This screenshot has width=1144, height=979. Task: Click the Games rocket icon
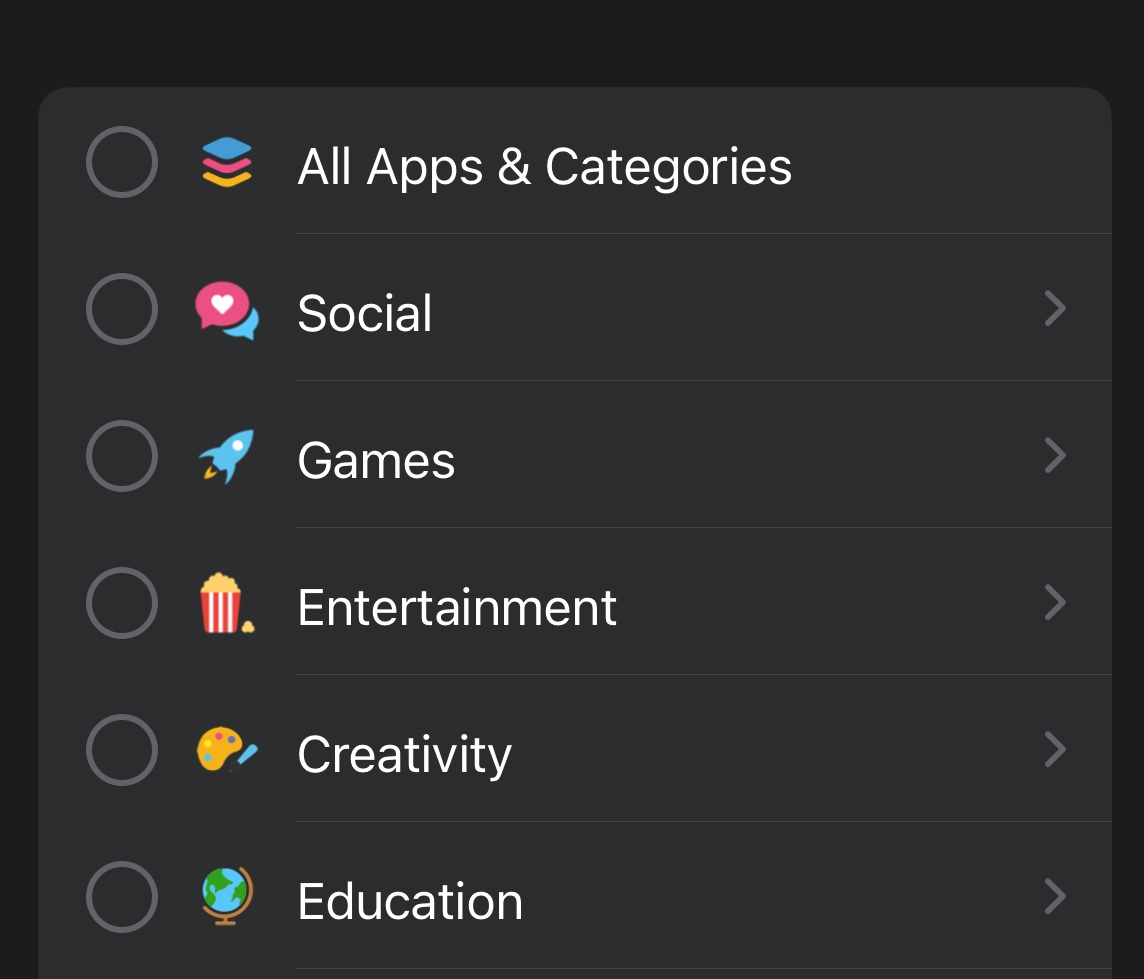(227, 457)
